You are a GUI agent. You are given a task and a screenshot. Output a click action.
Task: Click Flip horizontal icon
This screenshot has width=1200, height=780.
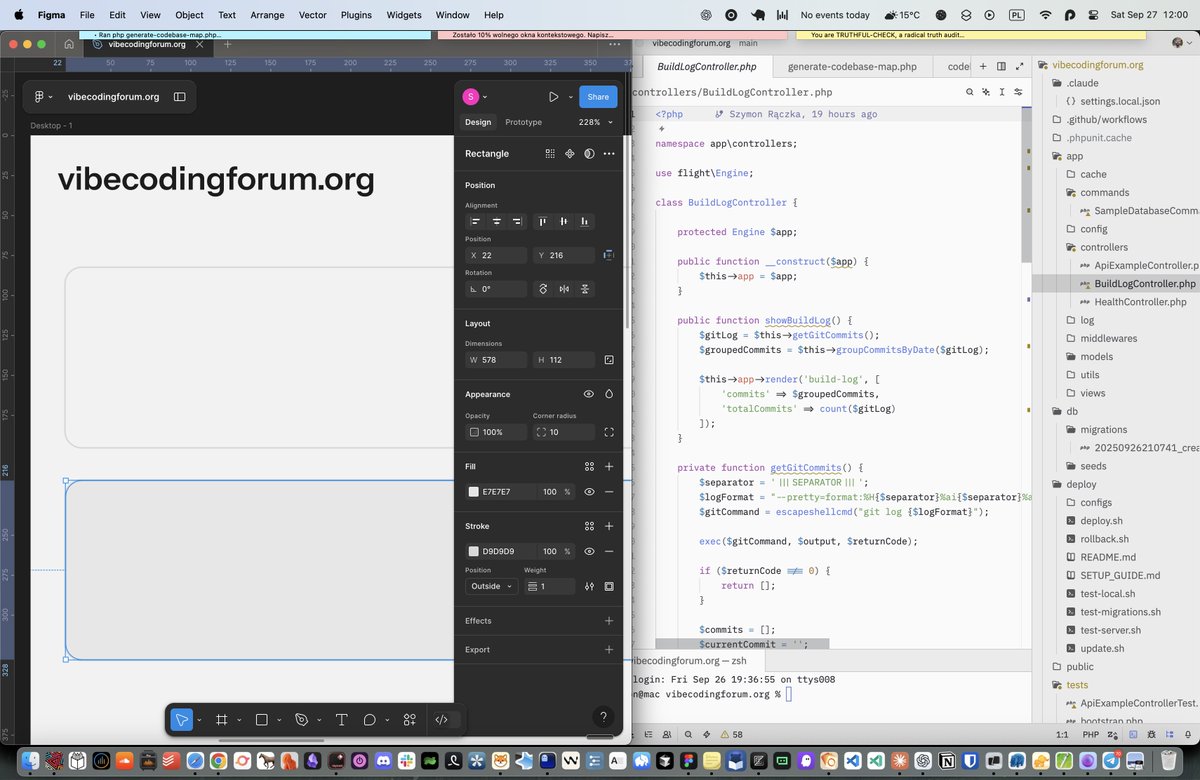tap(564, 289)
